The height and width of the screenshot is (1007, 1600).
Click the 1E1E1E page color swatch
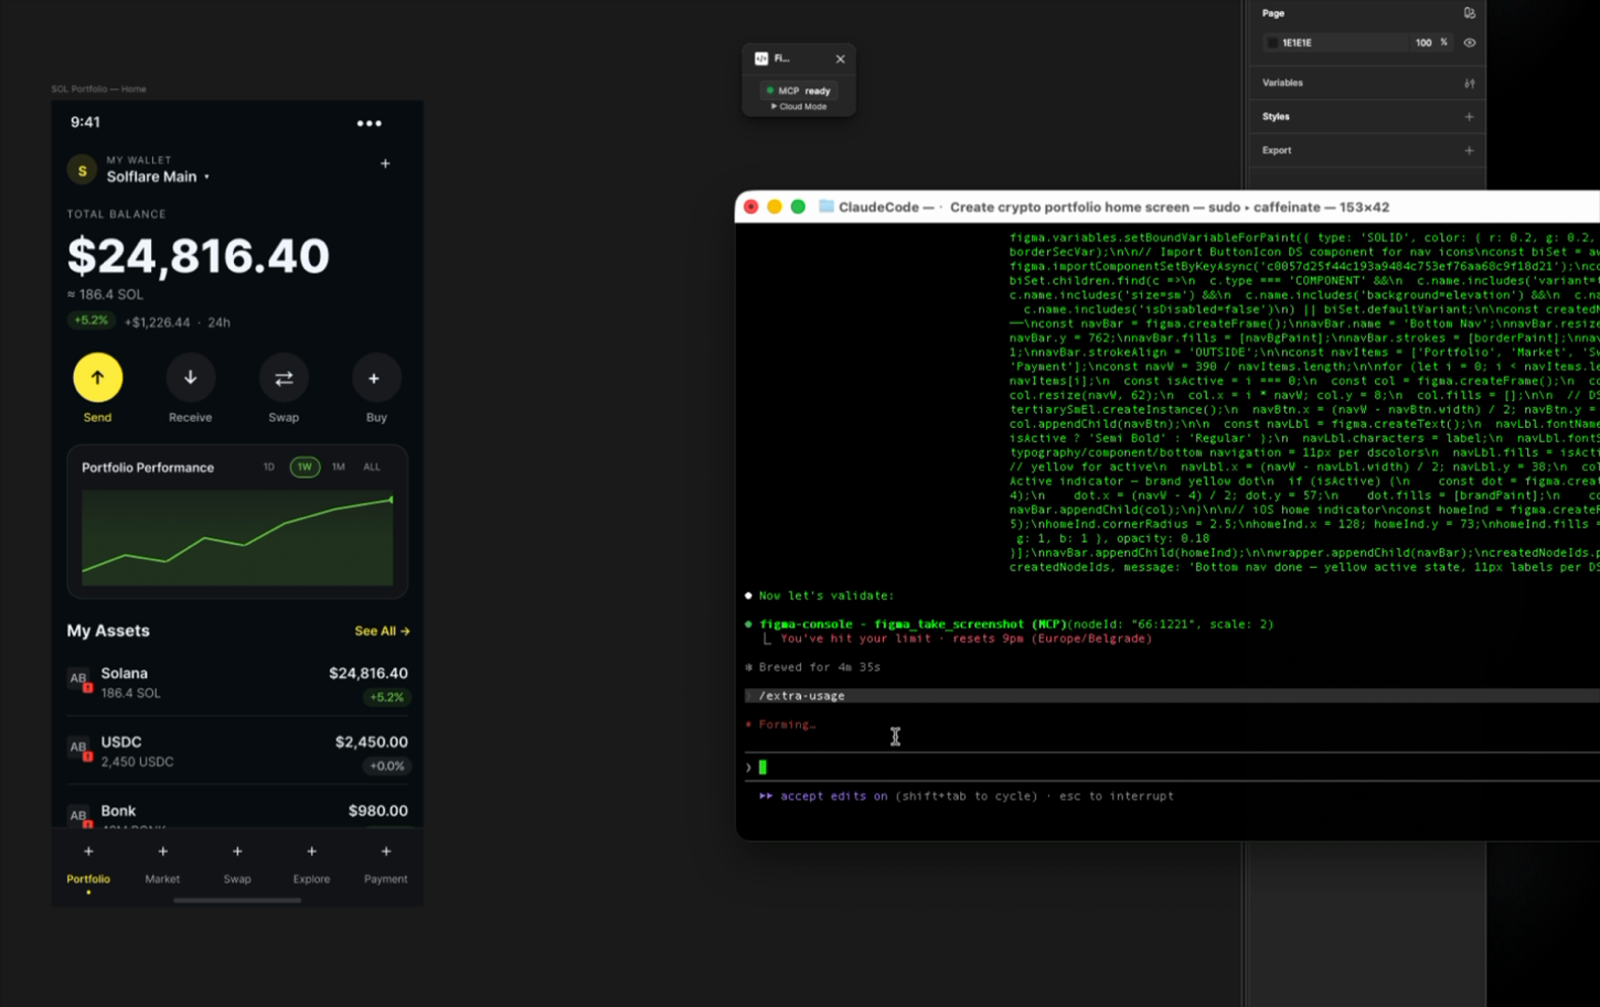(x=1272, y=43)
